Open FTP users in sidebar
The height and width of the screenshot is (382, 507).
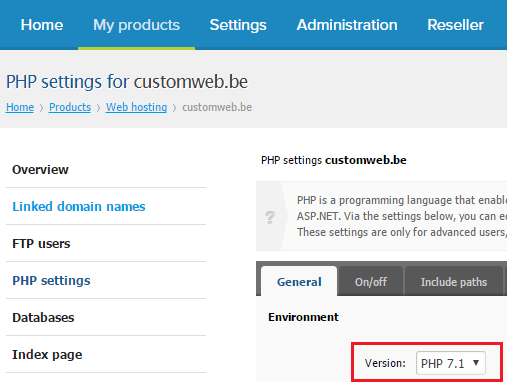coord(41,244)
